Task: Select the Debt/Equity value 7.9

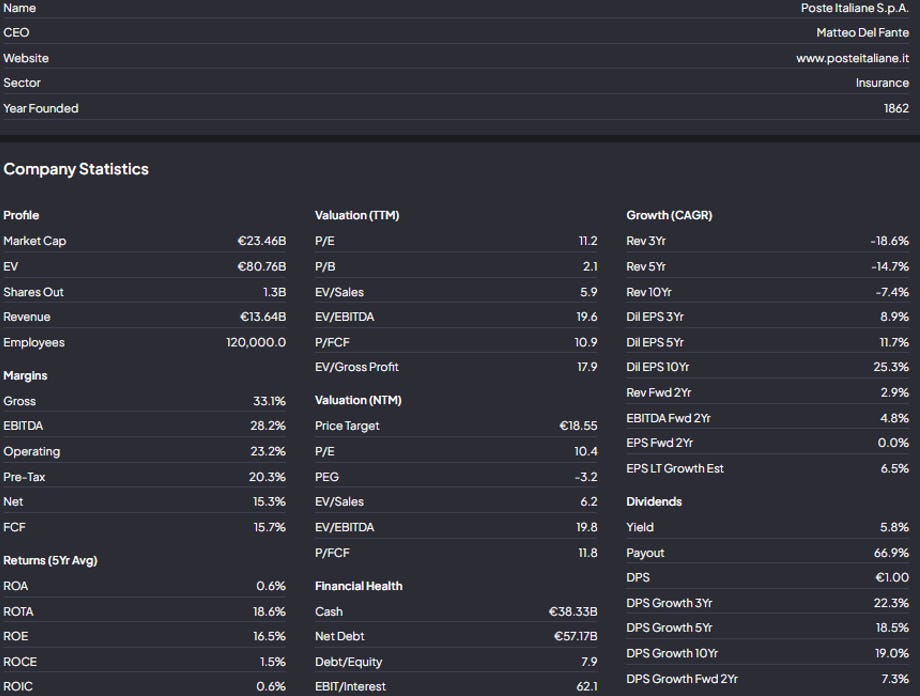Action: tap(590, 661)
